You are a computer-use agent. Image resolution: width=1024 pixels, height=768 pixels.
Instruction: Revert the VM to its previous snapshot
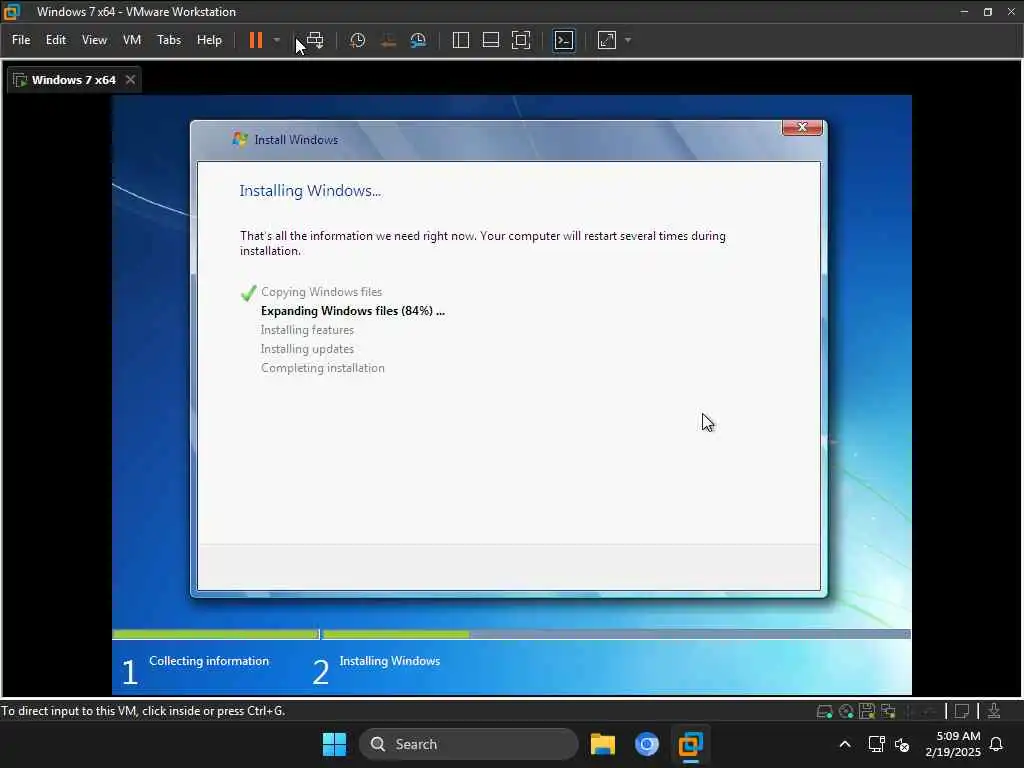388,40
